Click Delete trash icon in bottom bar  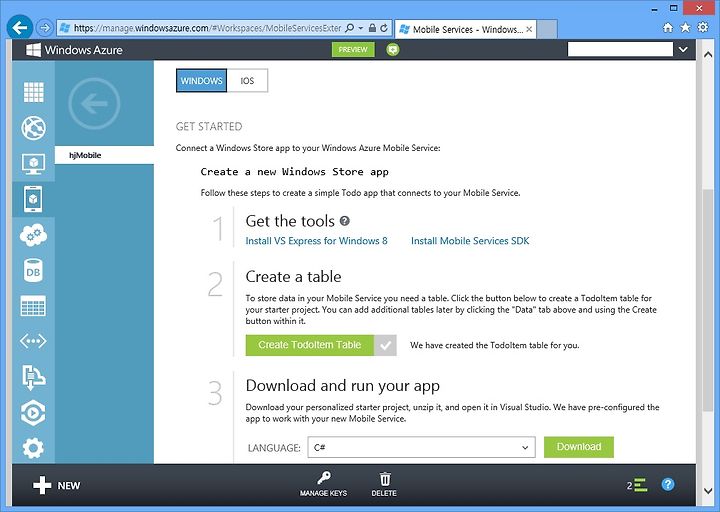tap(384, 485)
